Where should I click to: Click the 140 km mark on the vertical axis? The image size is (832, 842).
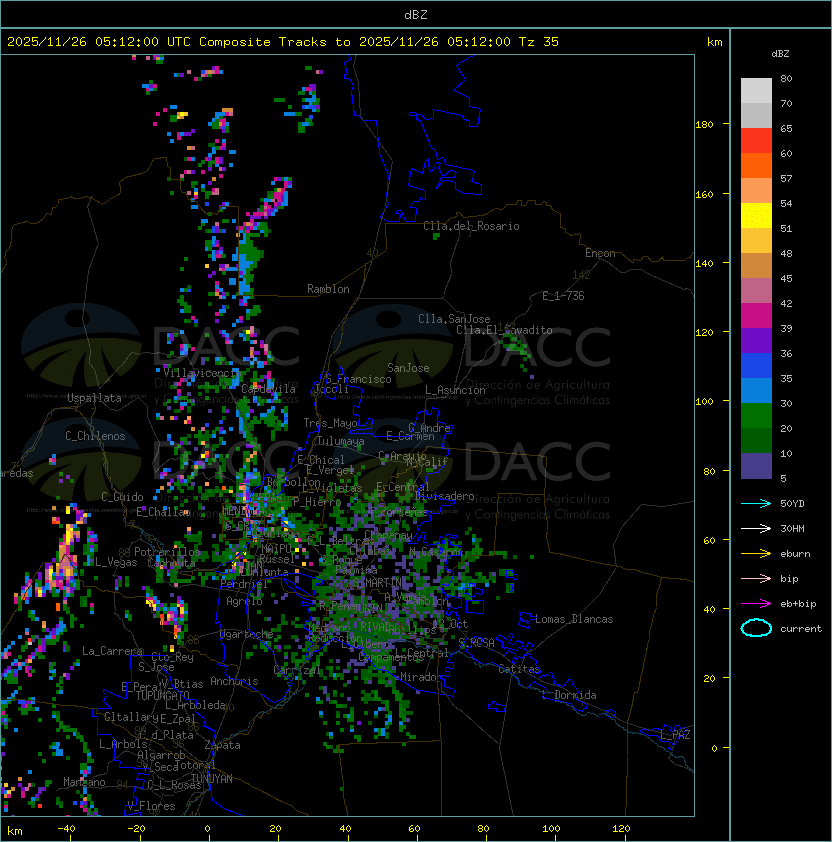pos(704,263)
